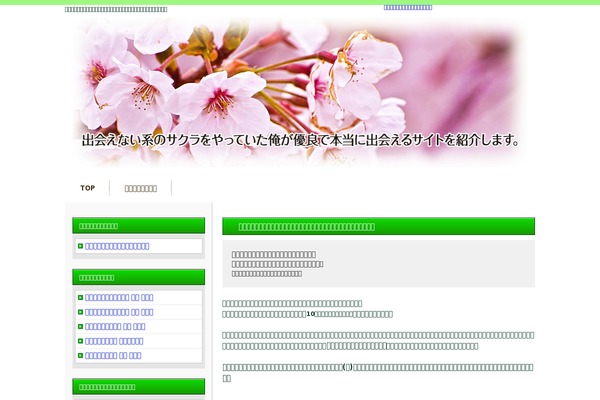Click the second green sidebar section header
Image resolution: width=600 pixels, height=400 pixels.
click(138, 277)
